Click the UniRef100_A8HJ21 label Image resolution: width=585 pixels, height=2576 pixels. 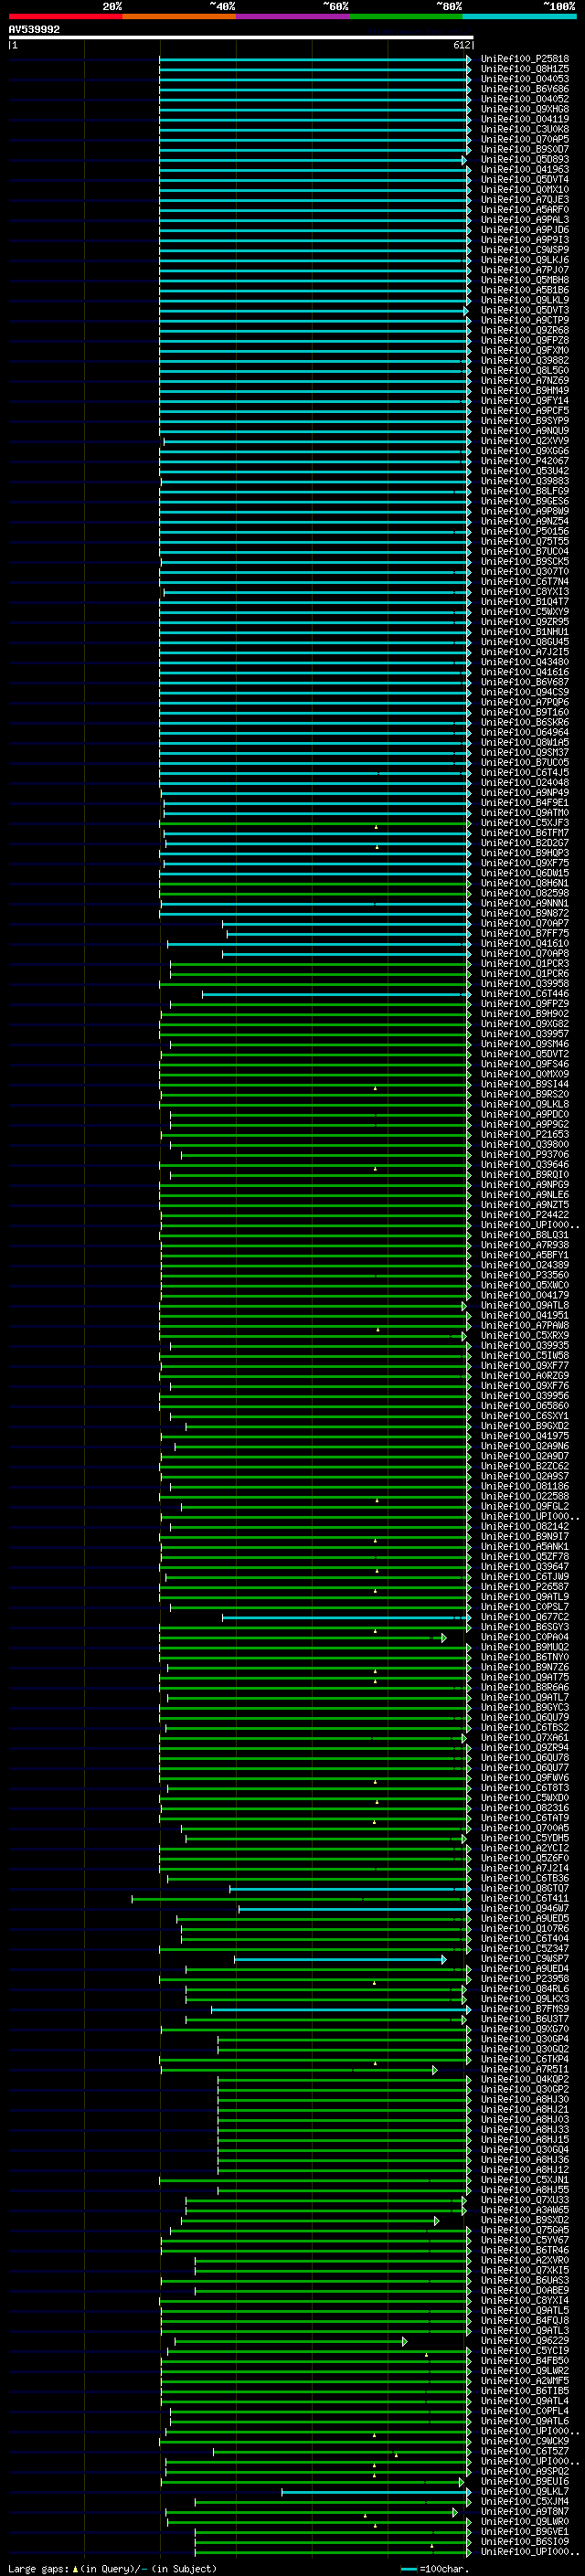click(524, 2111)
